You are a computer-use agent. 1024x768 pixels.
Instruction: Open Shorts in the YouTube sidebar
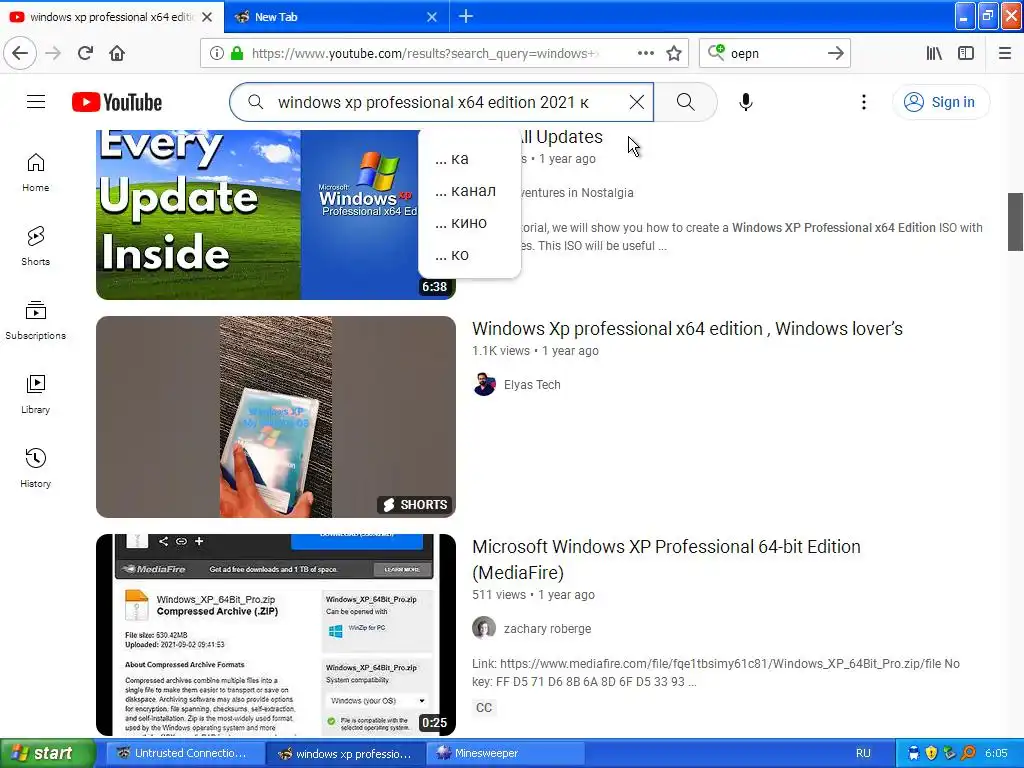(35, 246)
